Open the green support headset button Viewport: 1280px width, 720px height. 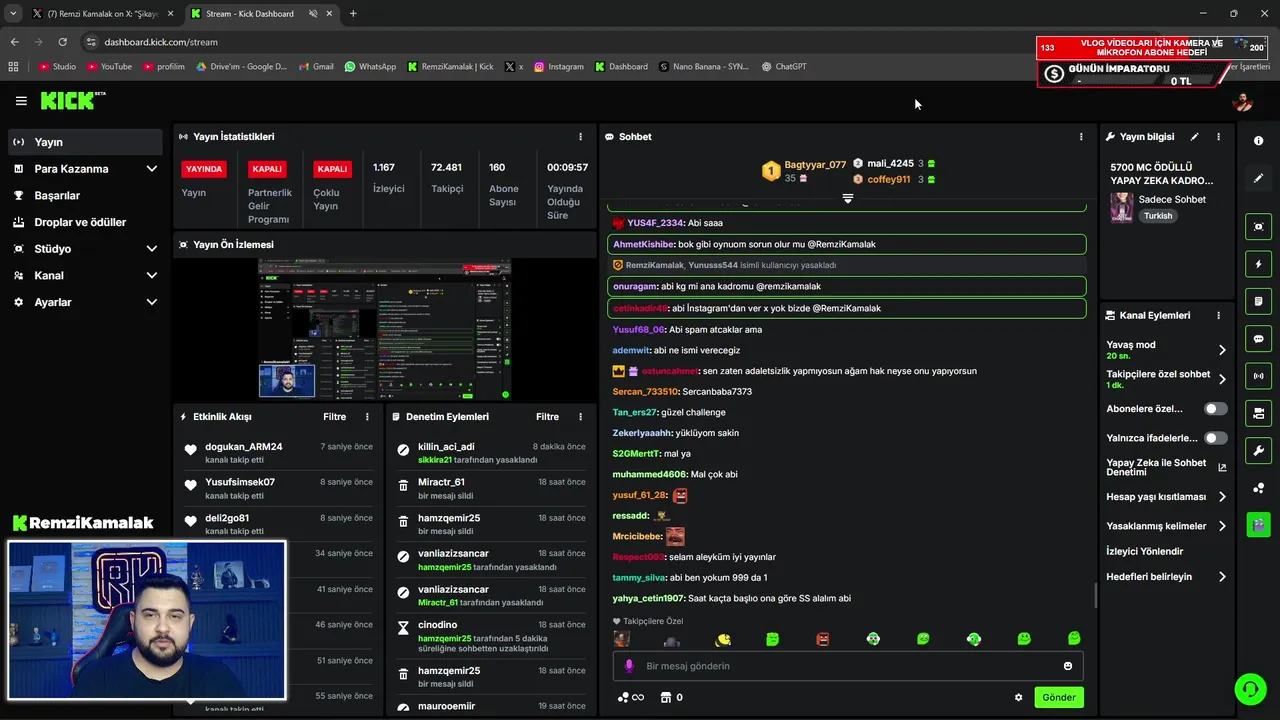pos(1249,689)
